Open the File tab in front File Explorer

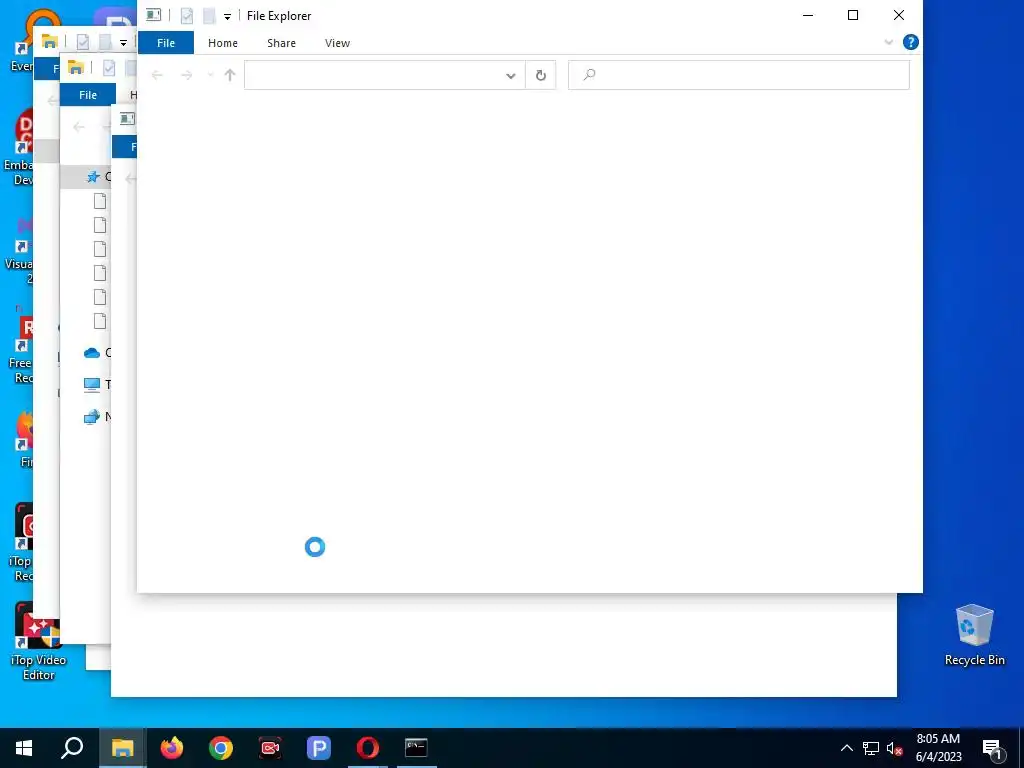(166, 43)
